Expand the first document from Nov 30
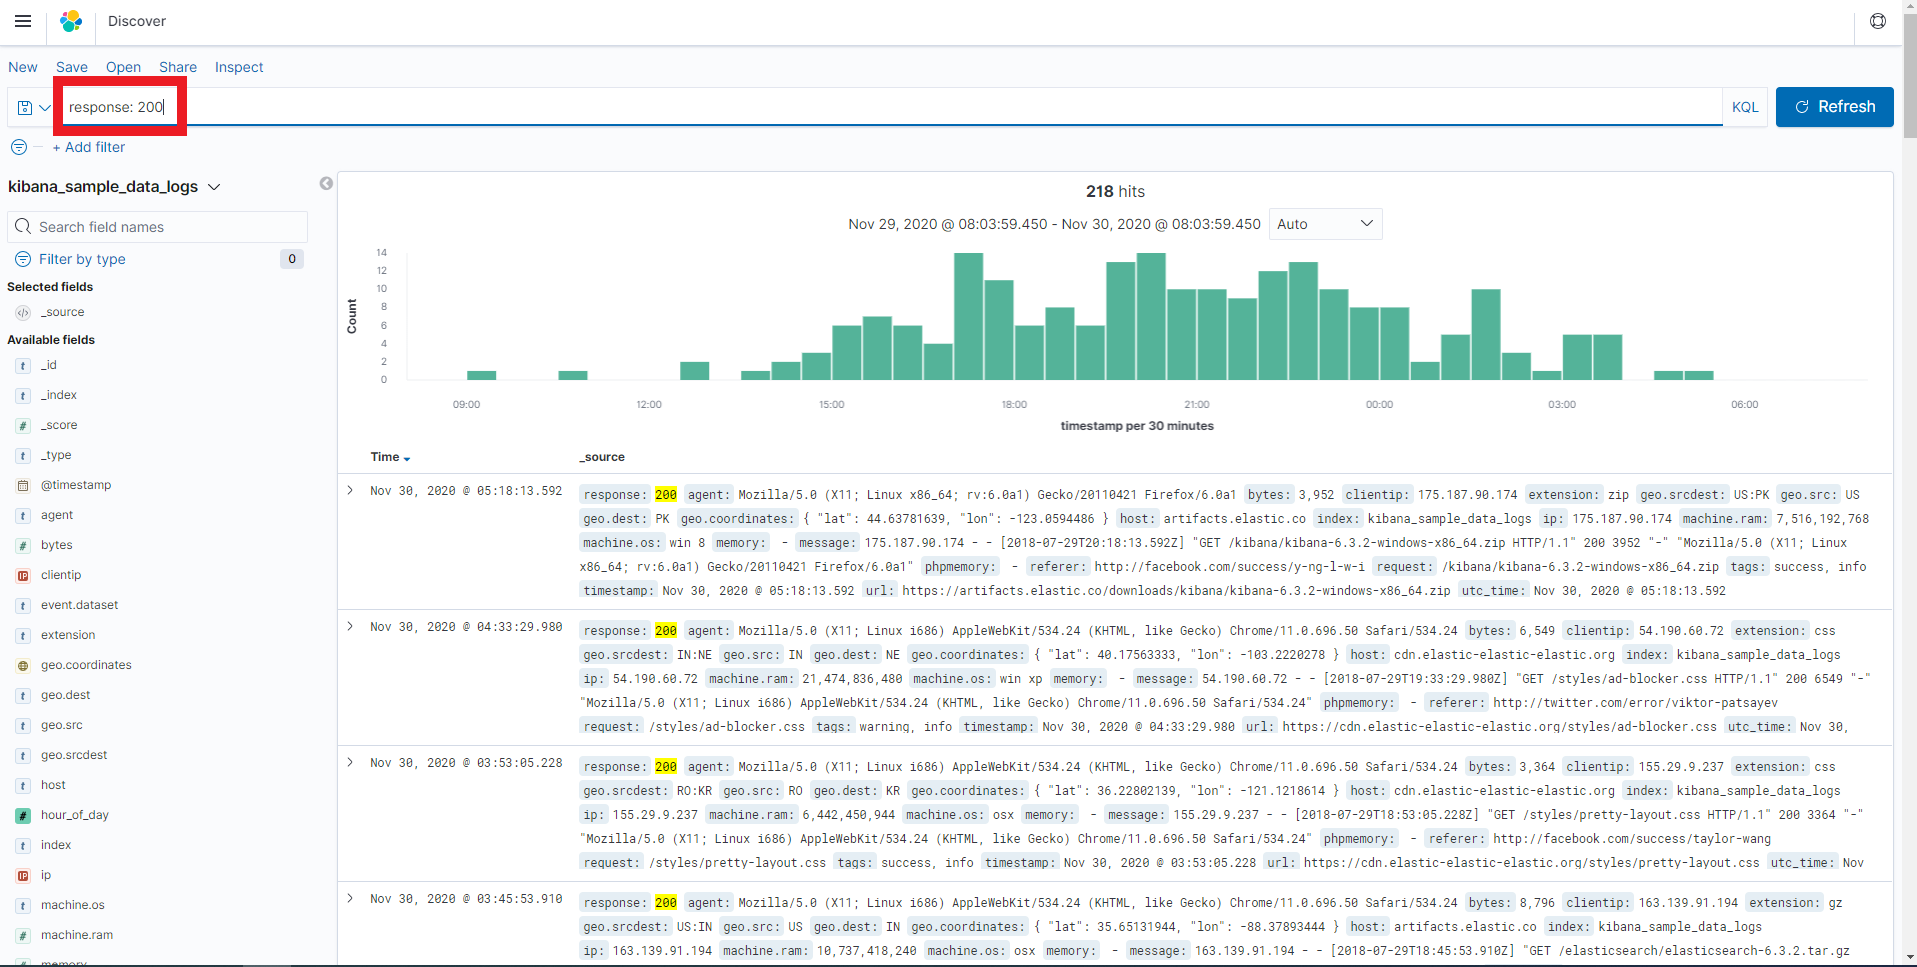Screen dimensions: 1917x967 tap(349, 490)
